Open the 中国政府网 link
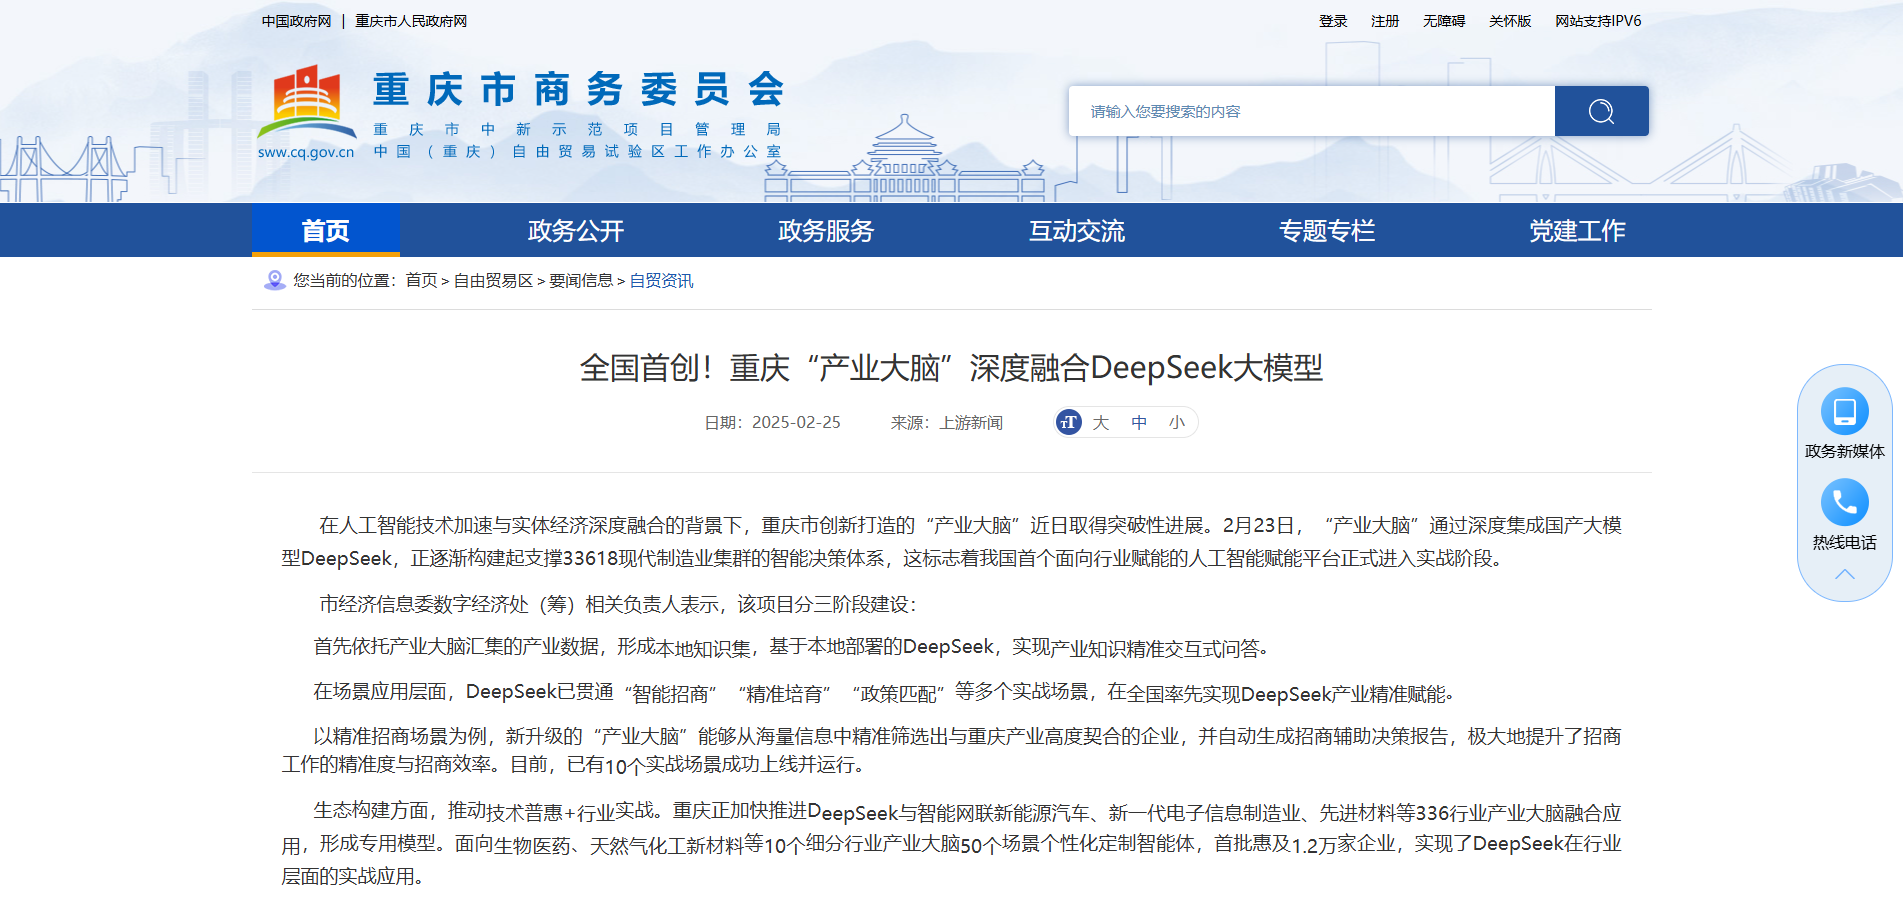This screenshot has width=1903, height=901. pos(295,20)
